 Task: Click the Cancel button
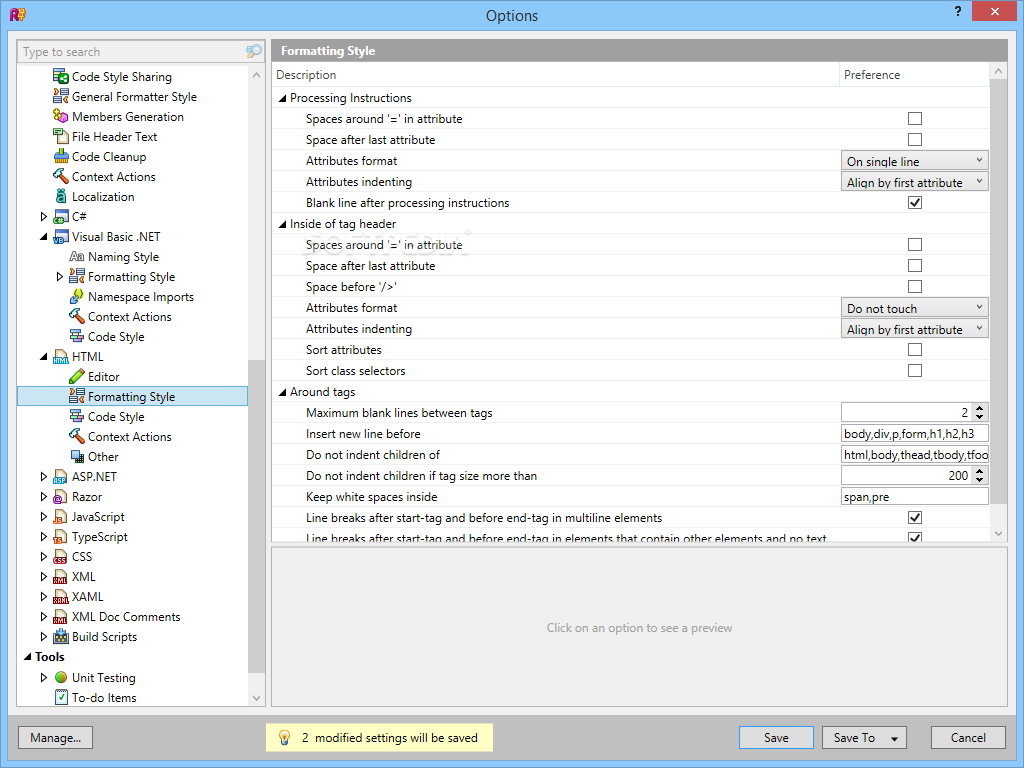[x=968, y=737]
